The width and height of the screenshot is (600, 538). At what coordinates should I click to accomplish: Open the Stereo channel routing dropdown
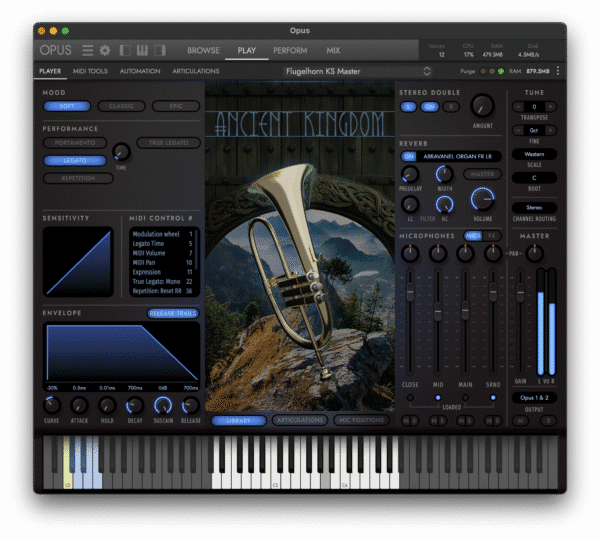click(534, 208)
